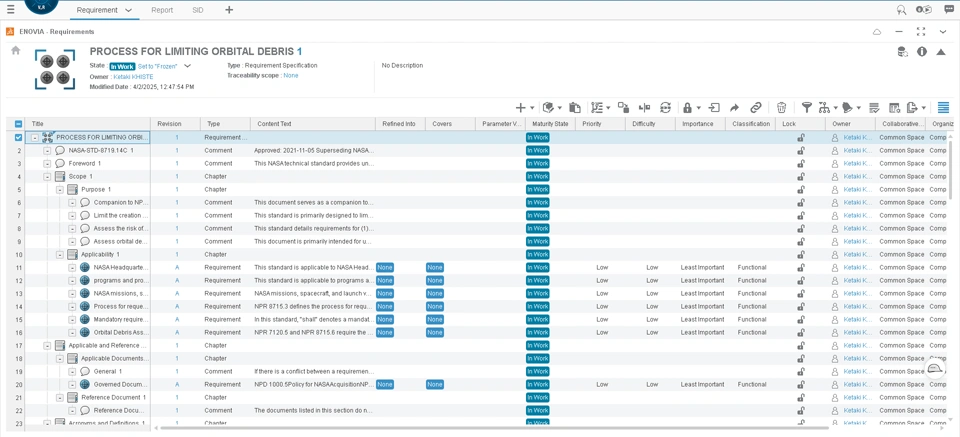Collapse the Applicability chapter node

(x=59, y=255)
